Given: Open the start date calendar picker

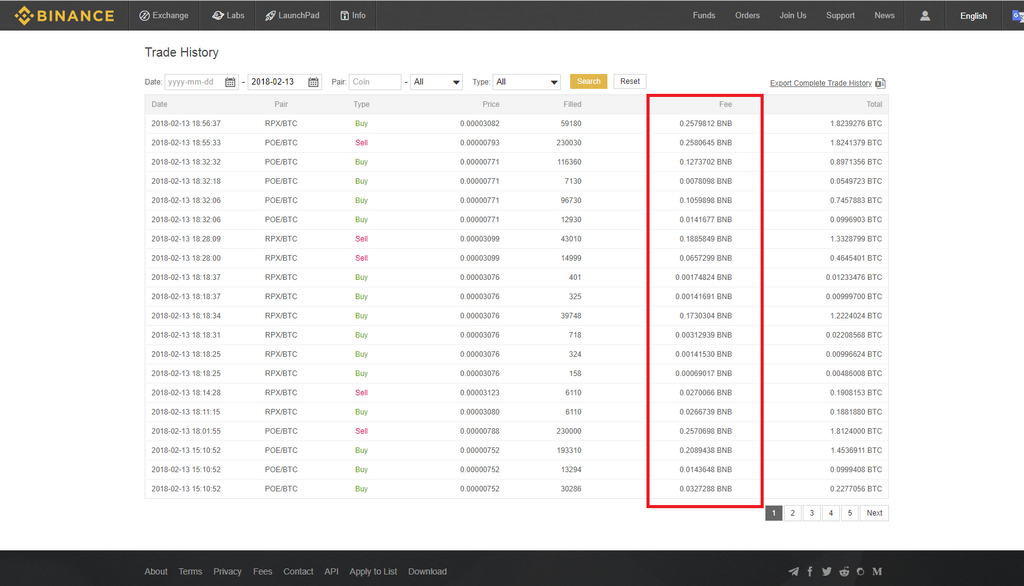Looking at the screenshot, I should tap(231, 82).
